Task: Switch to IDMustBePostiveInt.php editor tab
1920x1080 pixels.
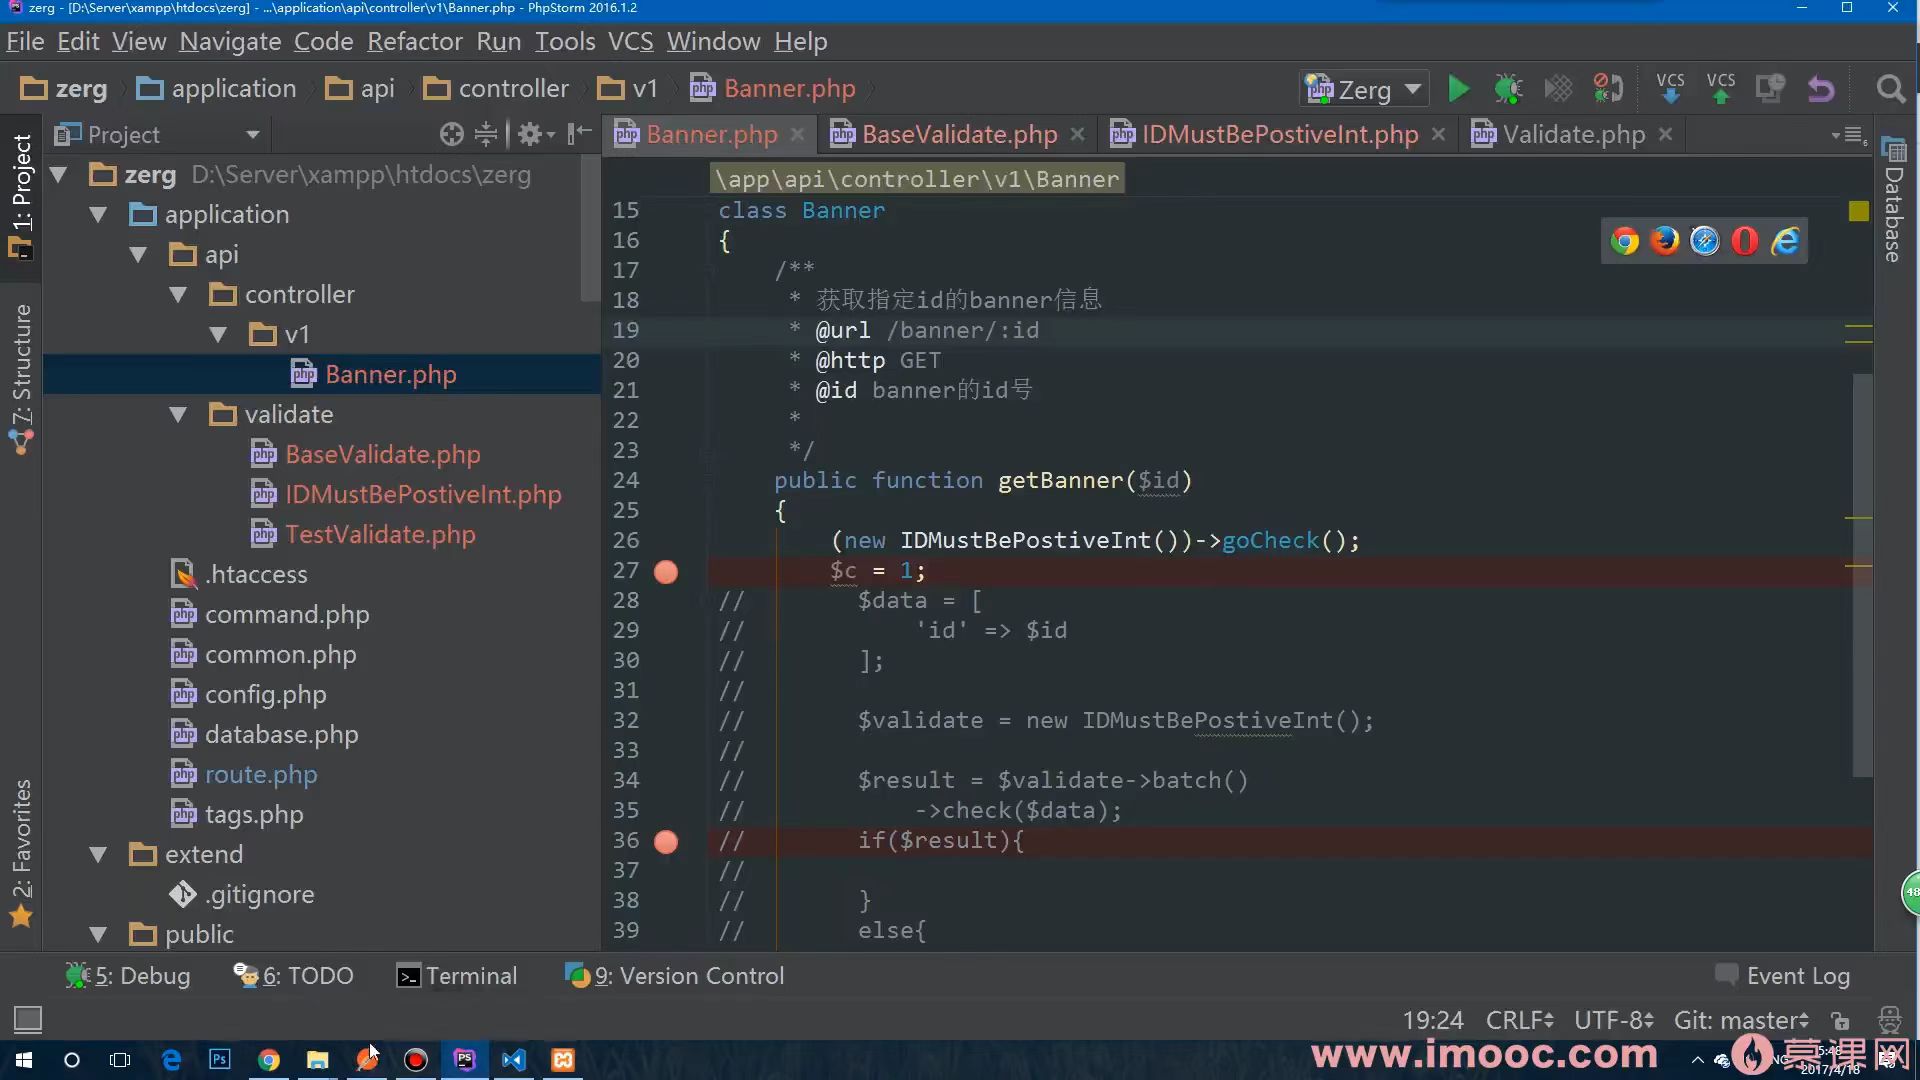Action: pyautogui.click(x=1278, y=135)
